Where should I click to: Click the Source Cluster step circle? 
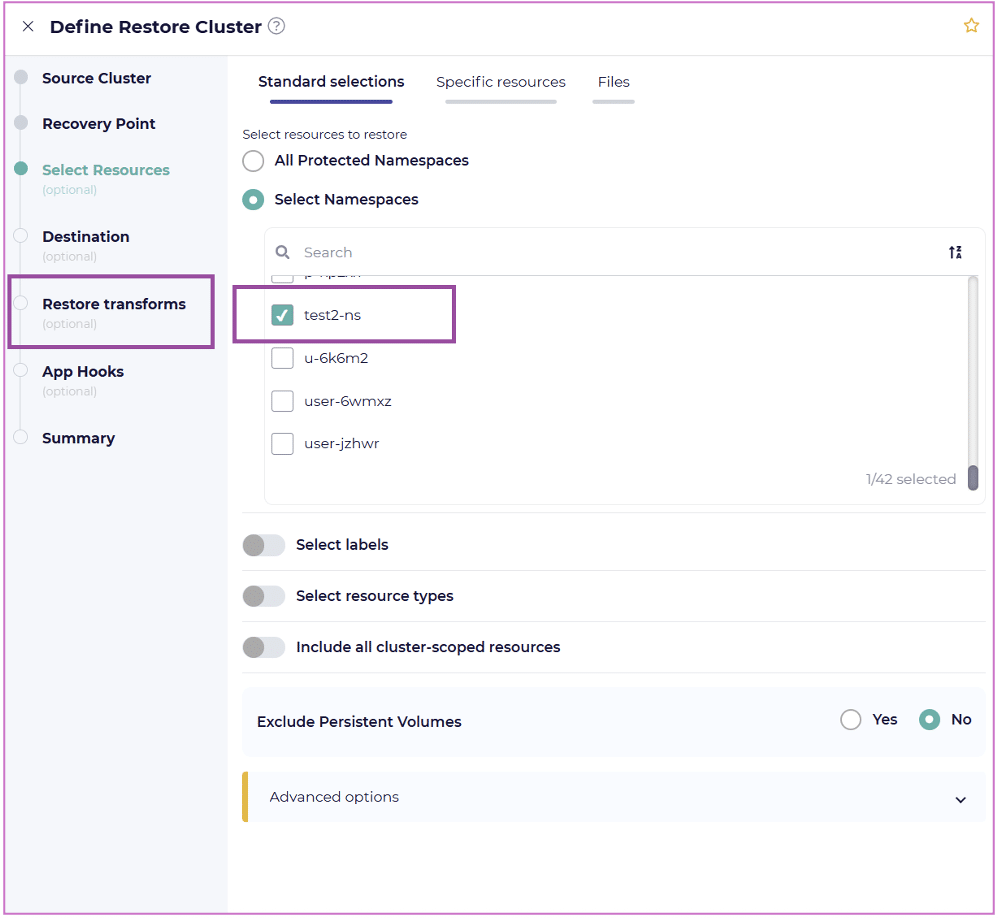point(21,77)
